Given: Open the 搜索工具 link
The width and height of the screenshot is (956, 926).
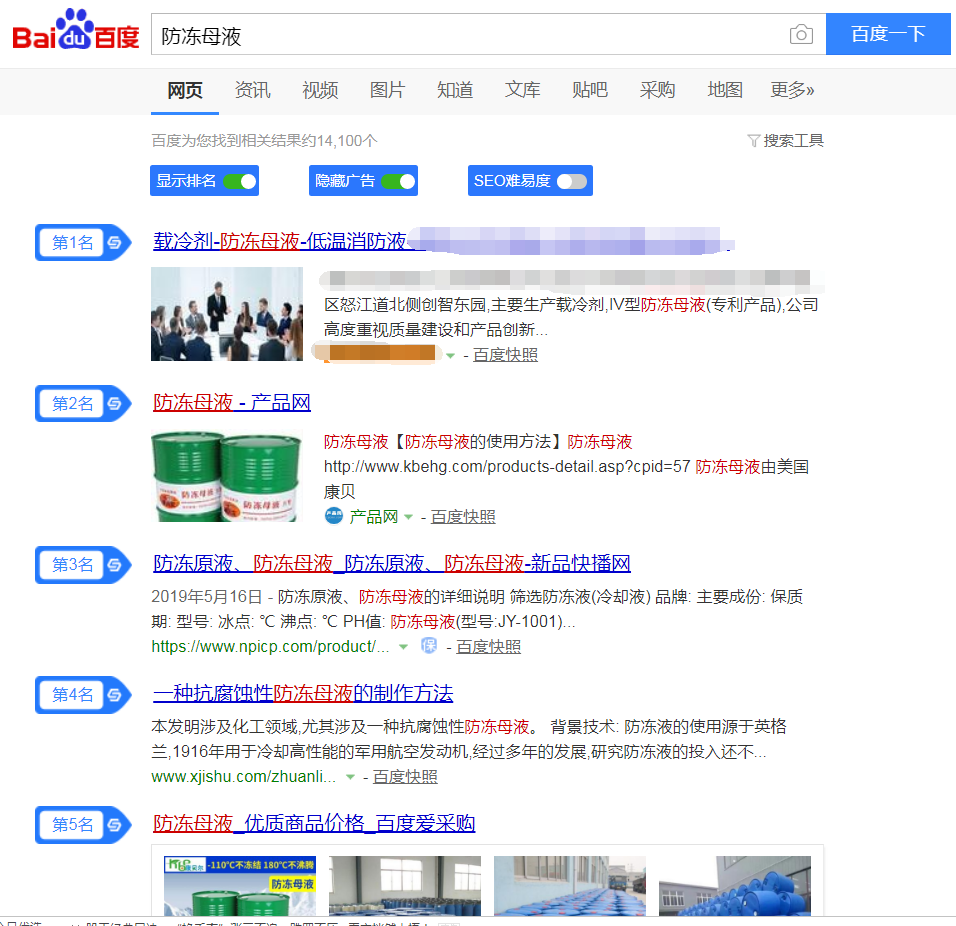Looking at the screenshot, I should pyautogui.click(x=793, y=141).
